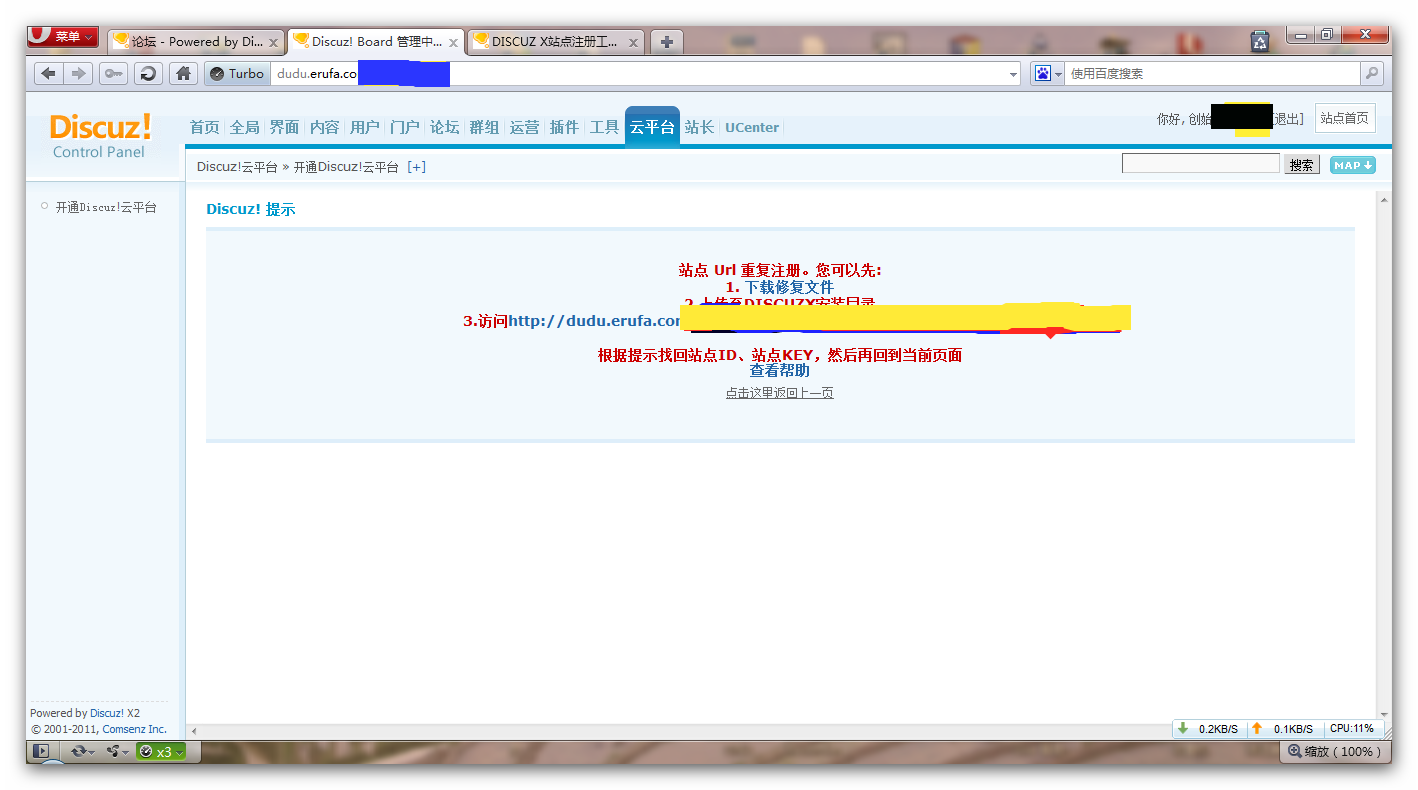Open the green Turbo x3 status dropdown
This screenshot has width=1418, height=790.
click(x=161, y=751)
